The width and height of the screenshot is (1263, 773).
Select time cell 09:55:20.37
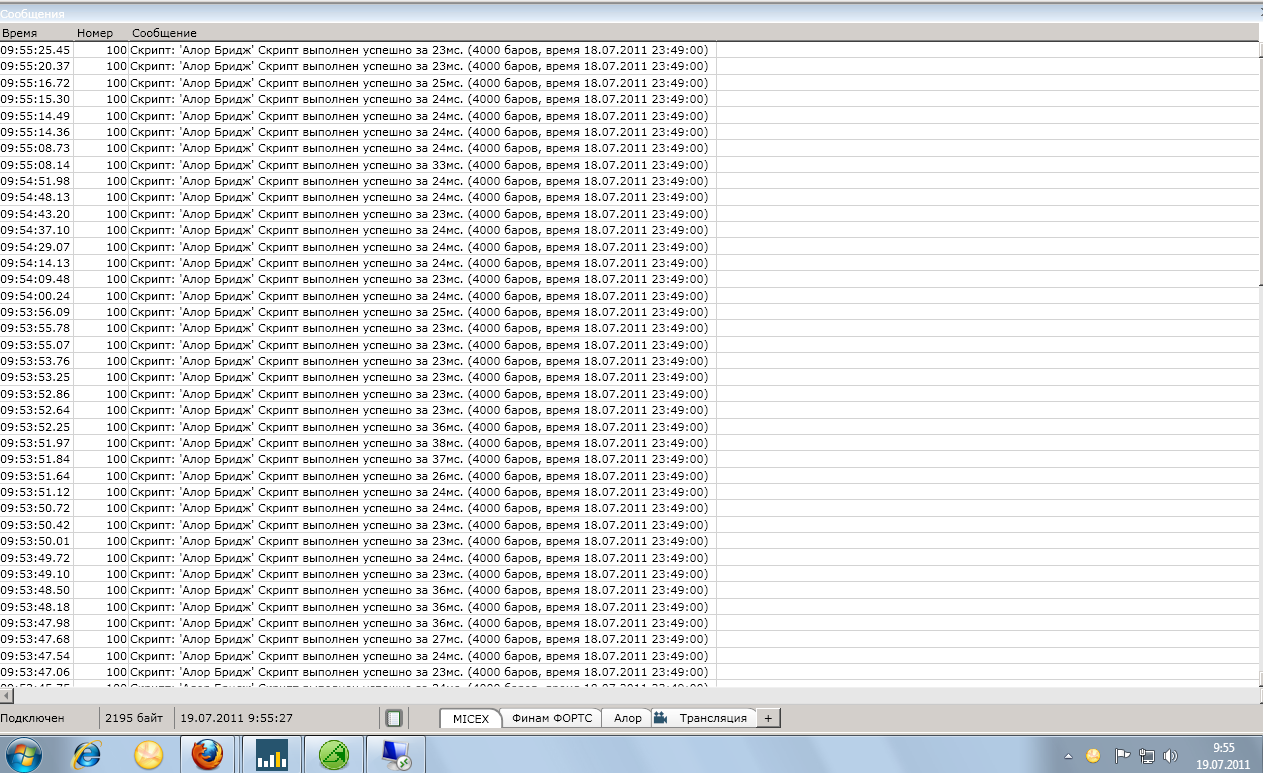tap(36, 66)
